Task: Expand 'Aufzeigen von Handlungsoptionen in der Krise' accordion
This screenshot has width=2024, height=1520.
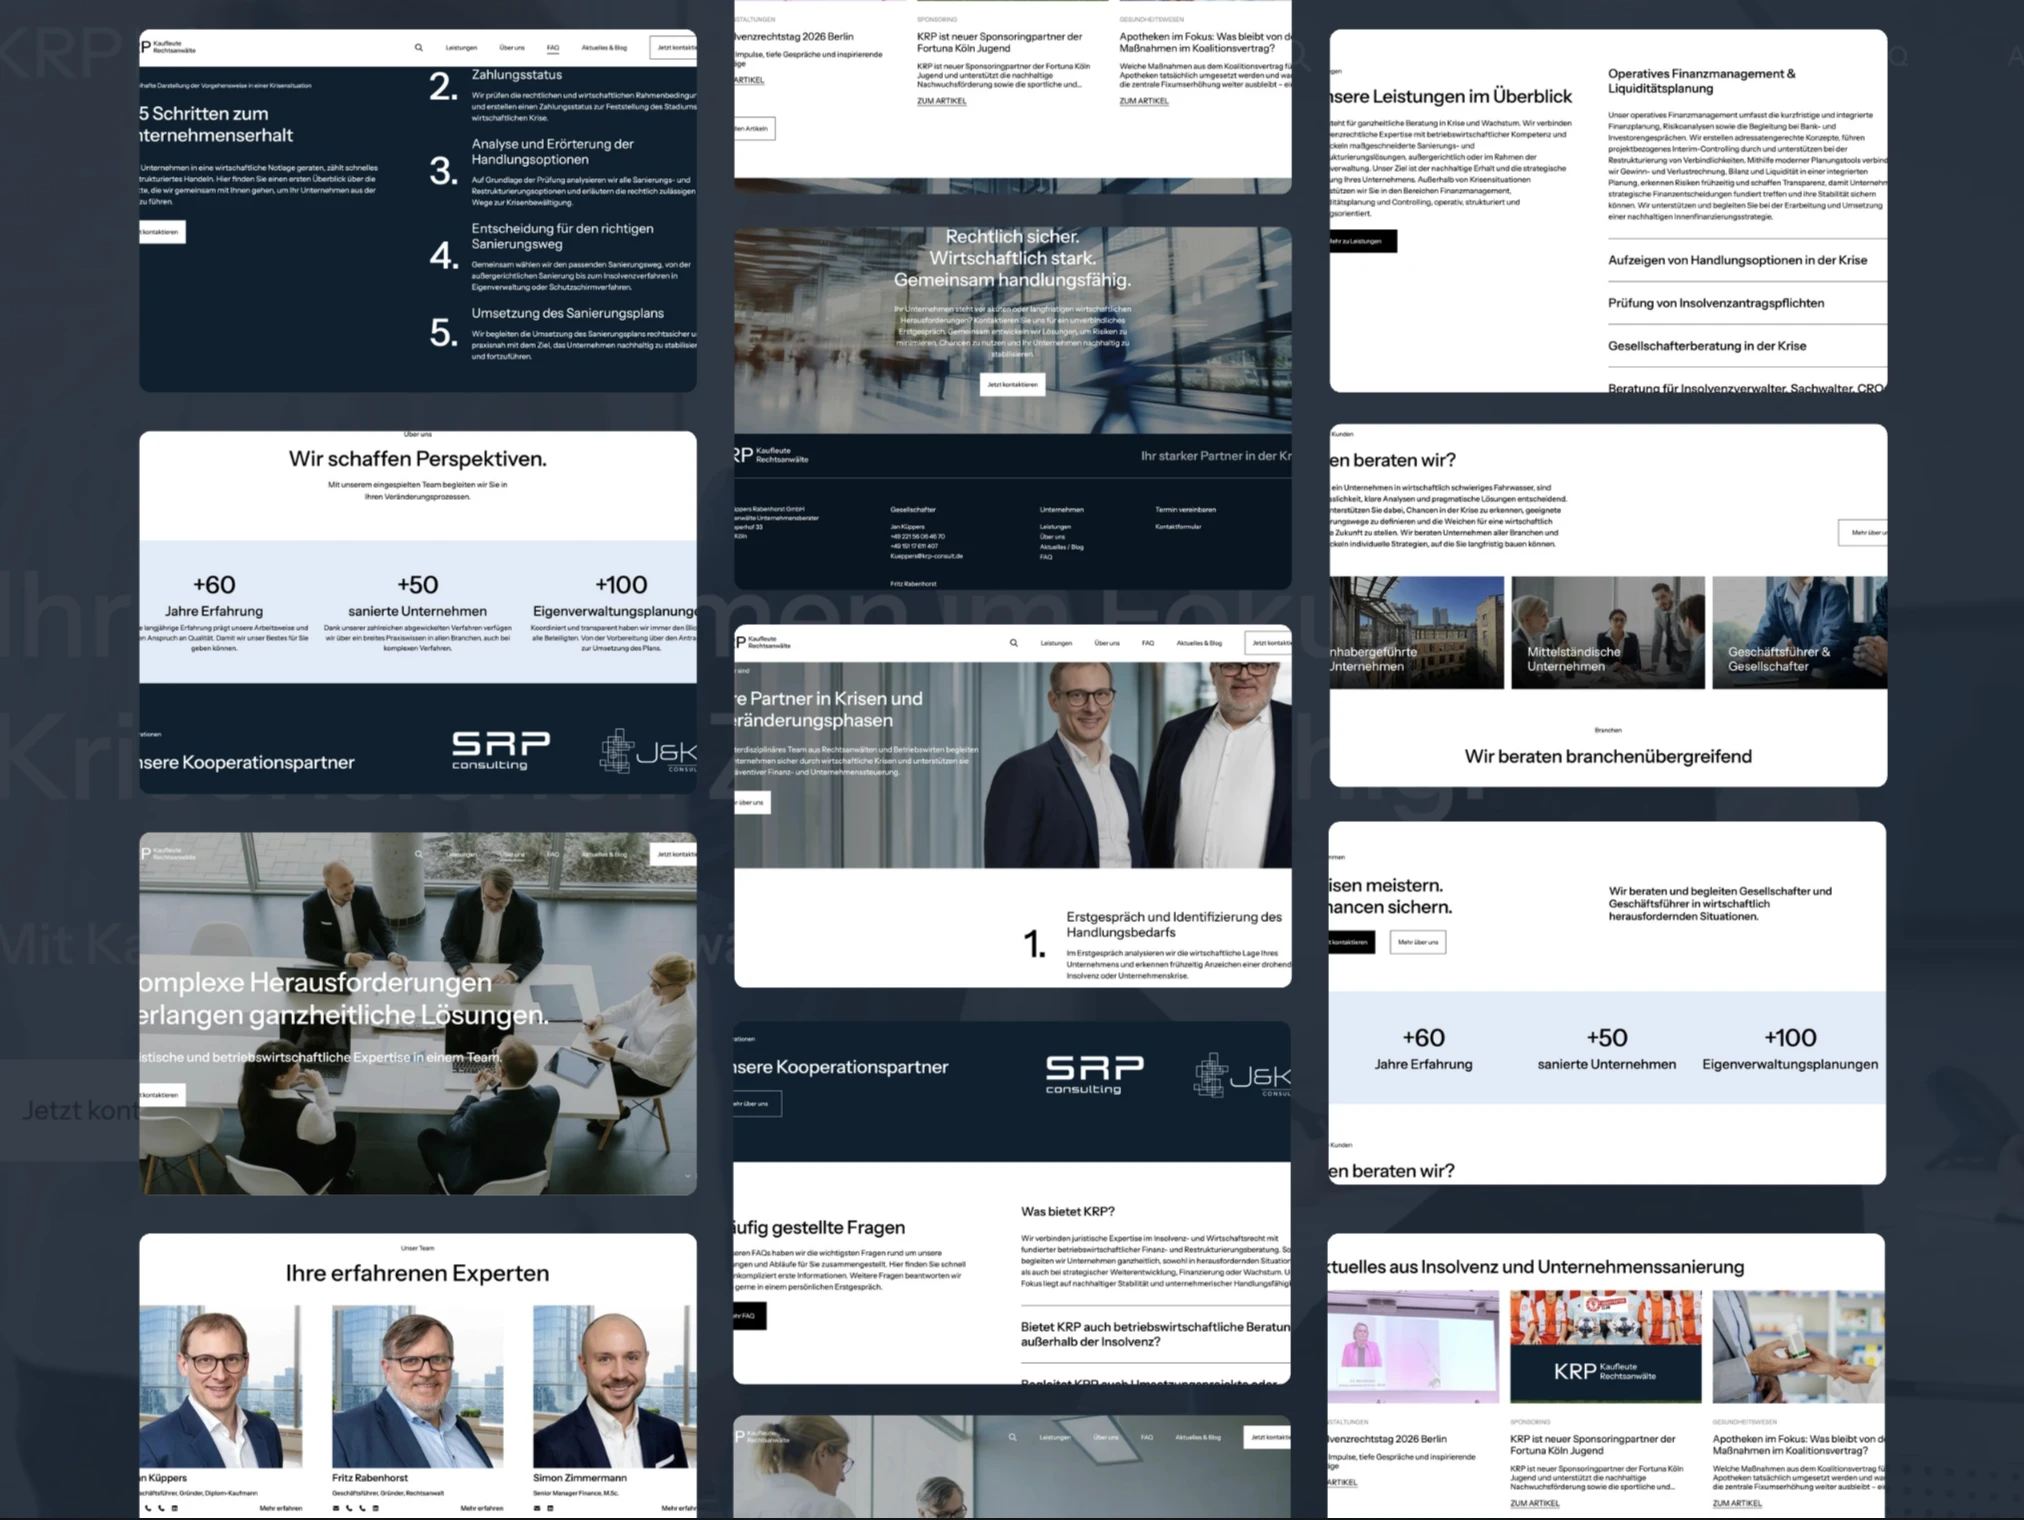Action: click(x=1737, y=260)
